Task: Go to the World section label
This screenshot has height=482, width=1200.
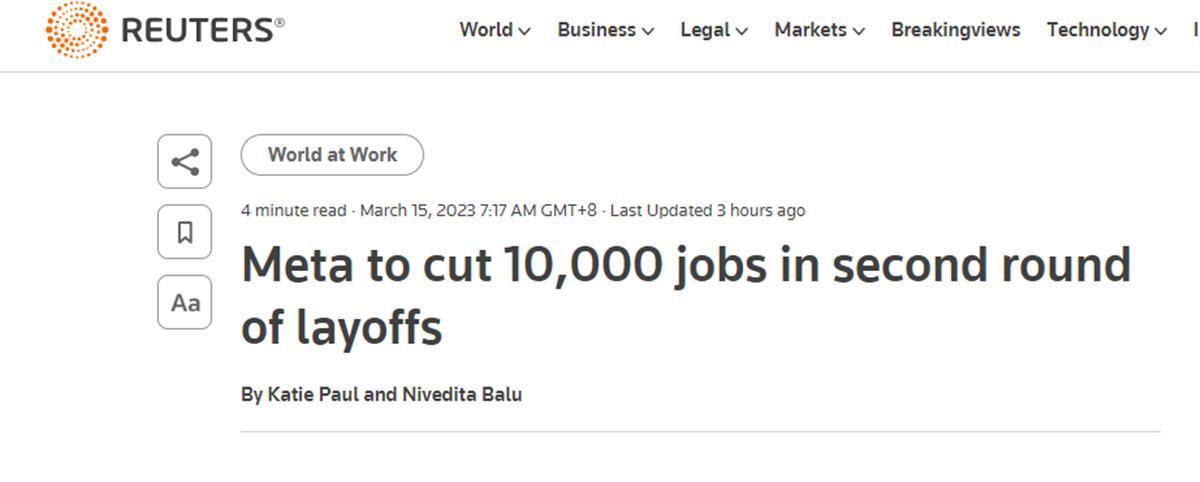Action: coord(486,30)
